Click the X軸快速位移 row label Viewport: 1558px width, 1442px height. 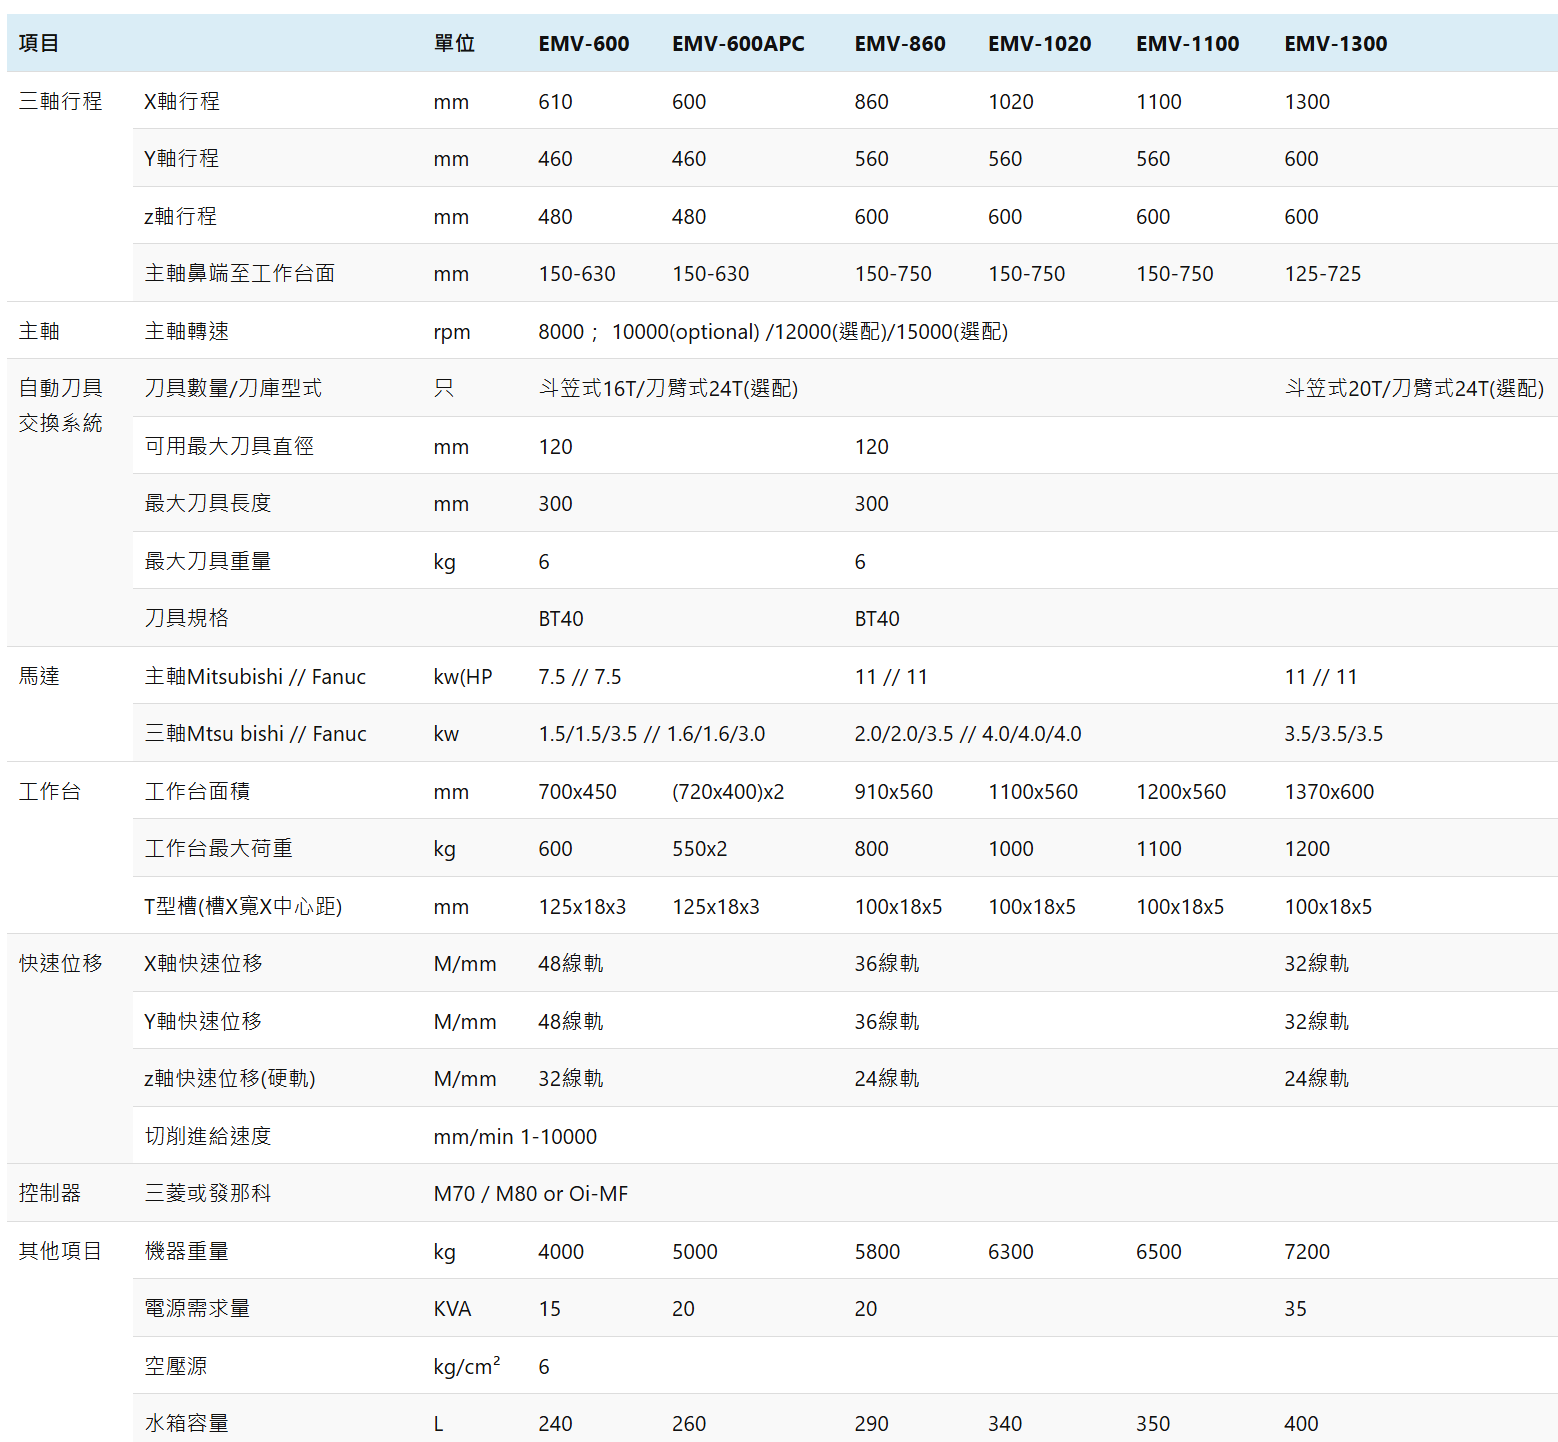[203, 963]
